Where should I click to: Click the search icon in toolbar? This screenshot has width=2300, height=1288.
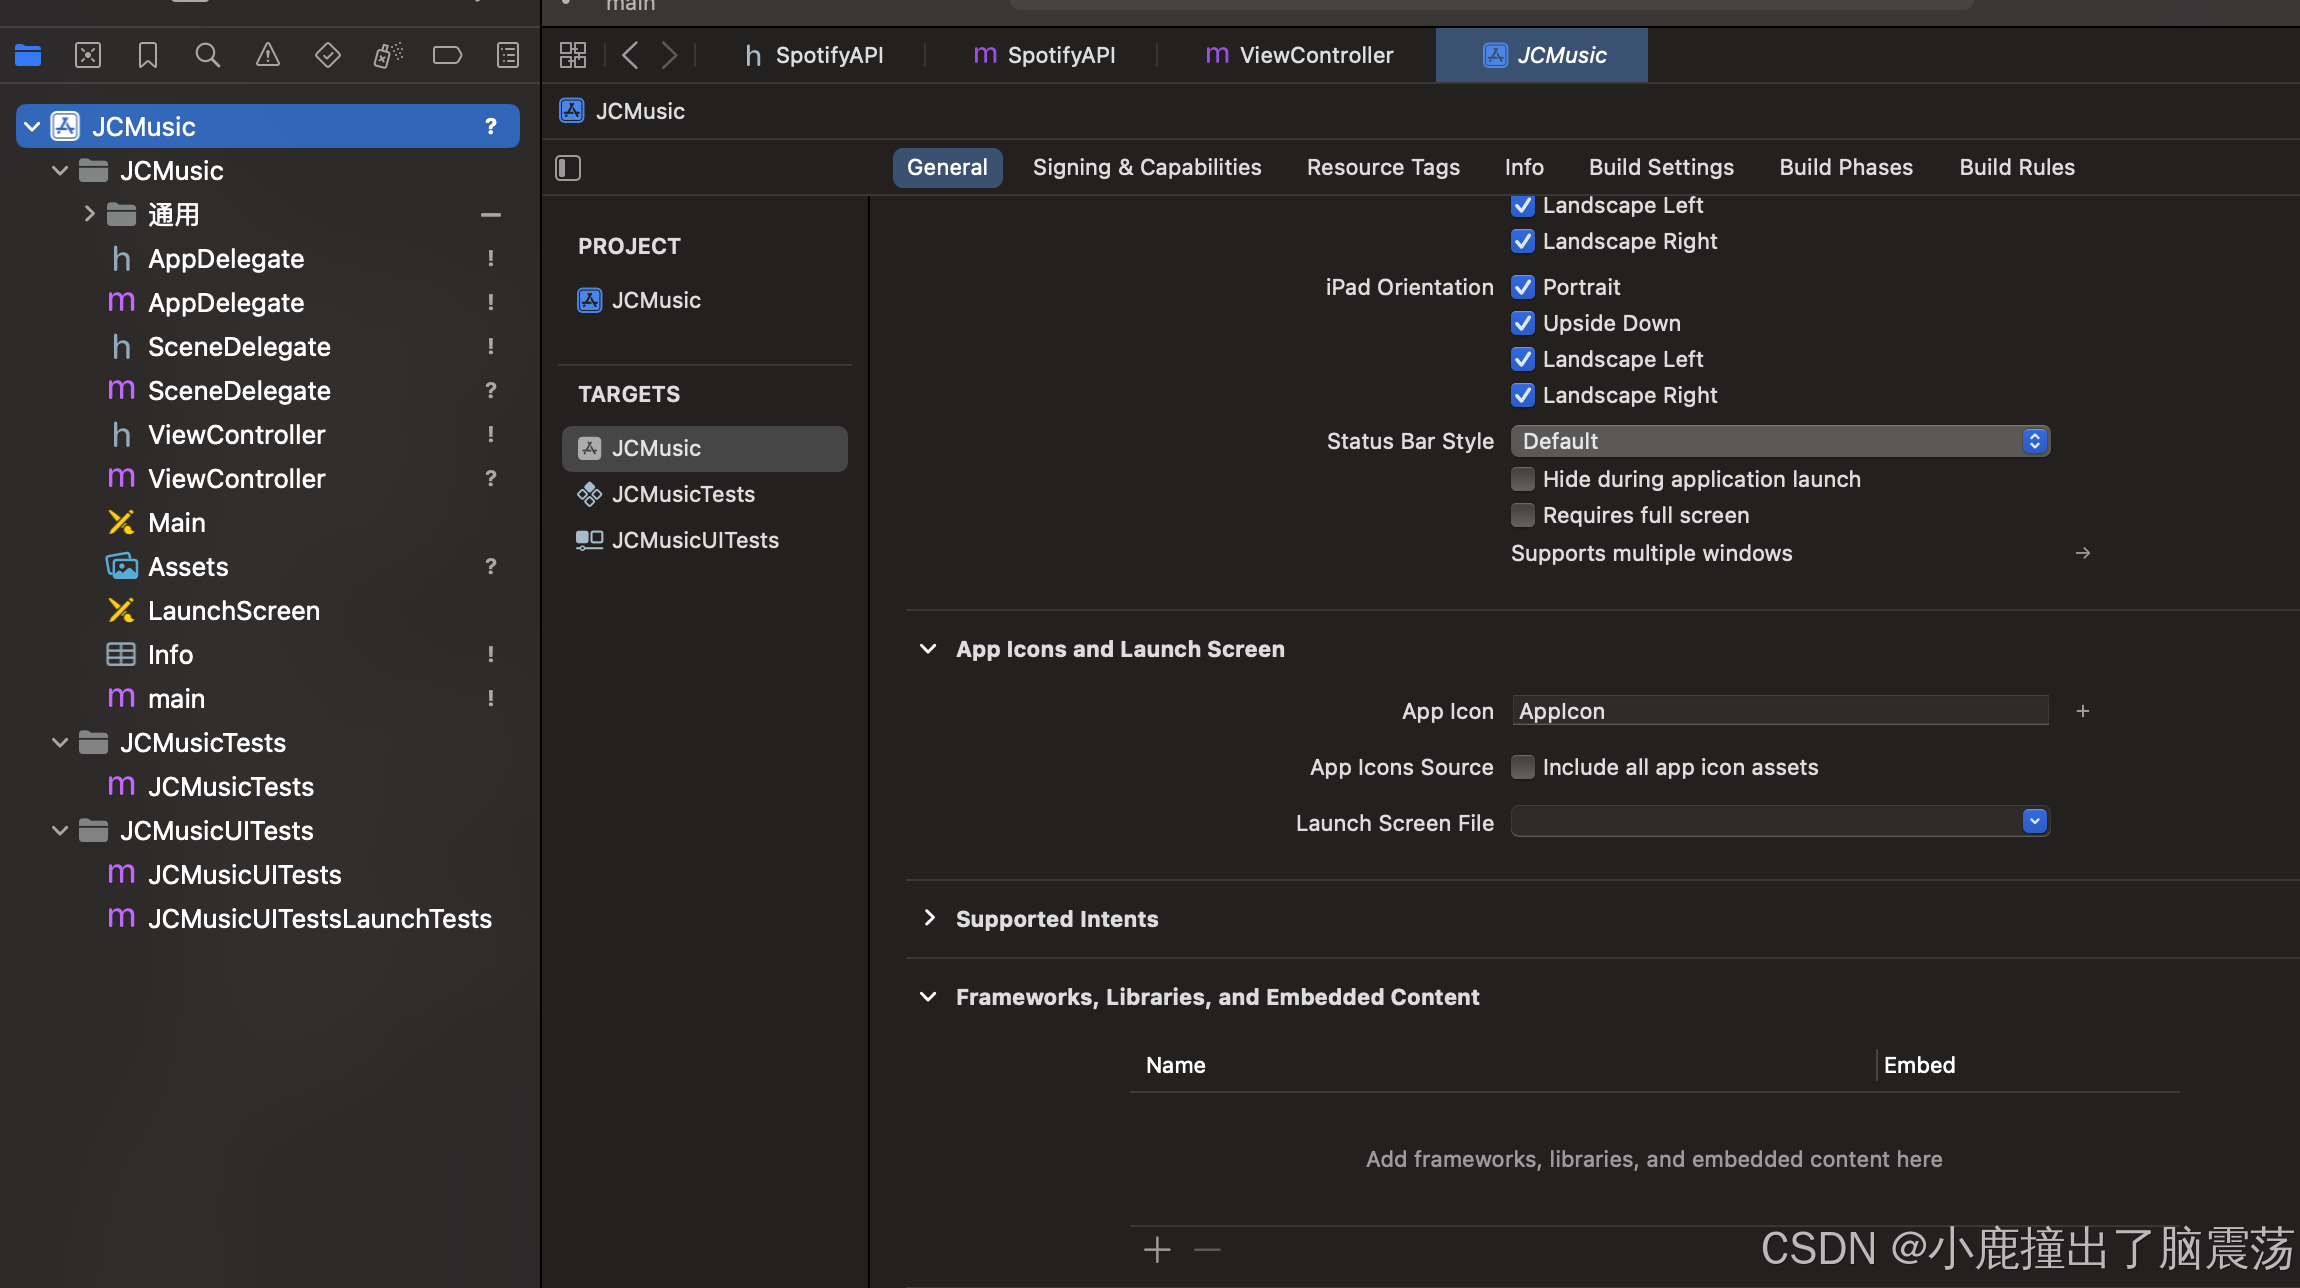[x=205, y=52]
